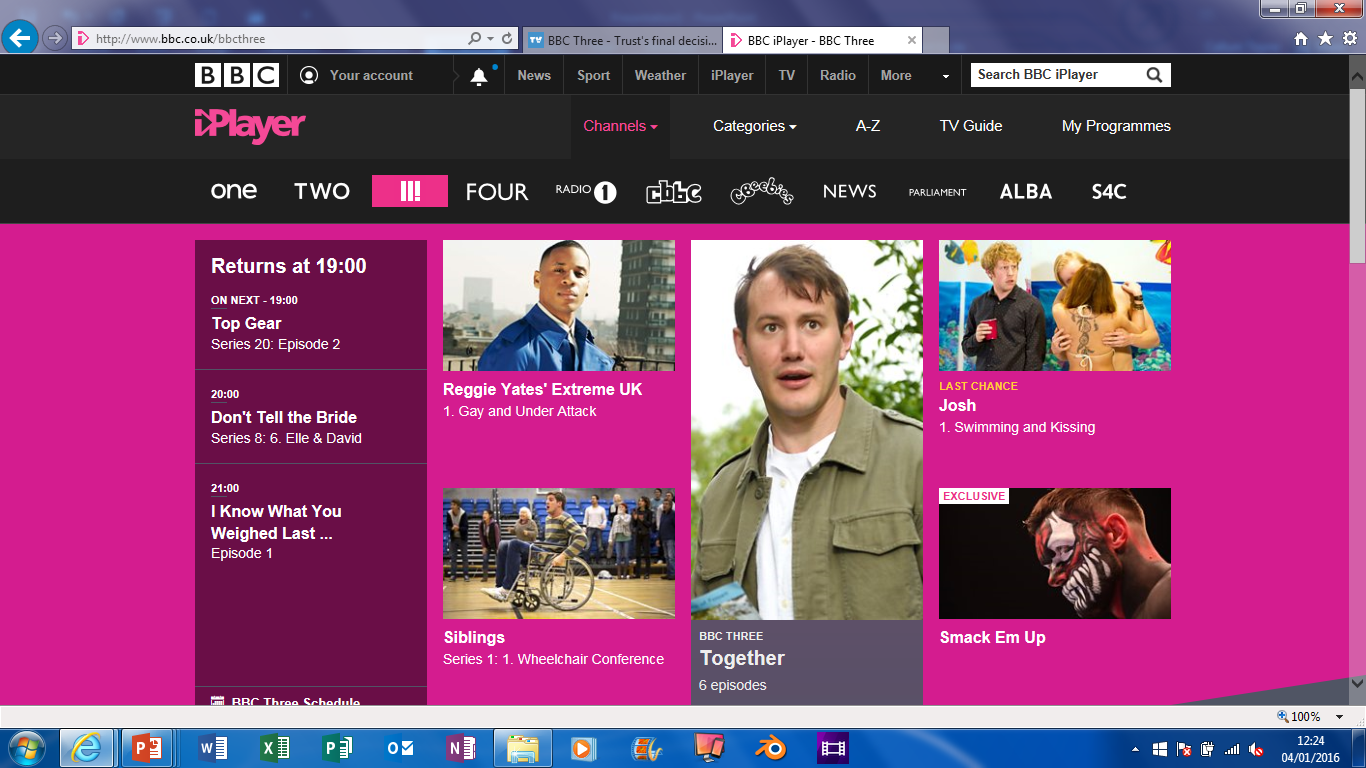
Task: Open the browser Home icon
Action: pyautogui.click(x=1301, y=39)
